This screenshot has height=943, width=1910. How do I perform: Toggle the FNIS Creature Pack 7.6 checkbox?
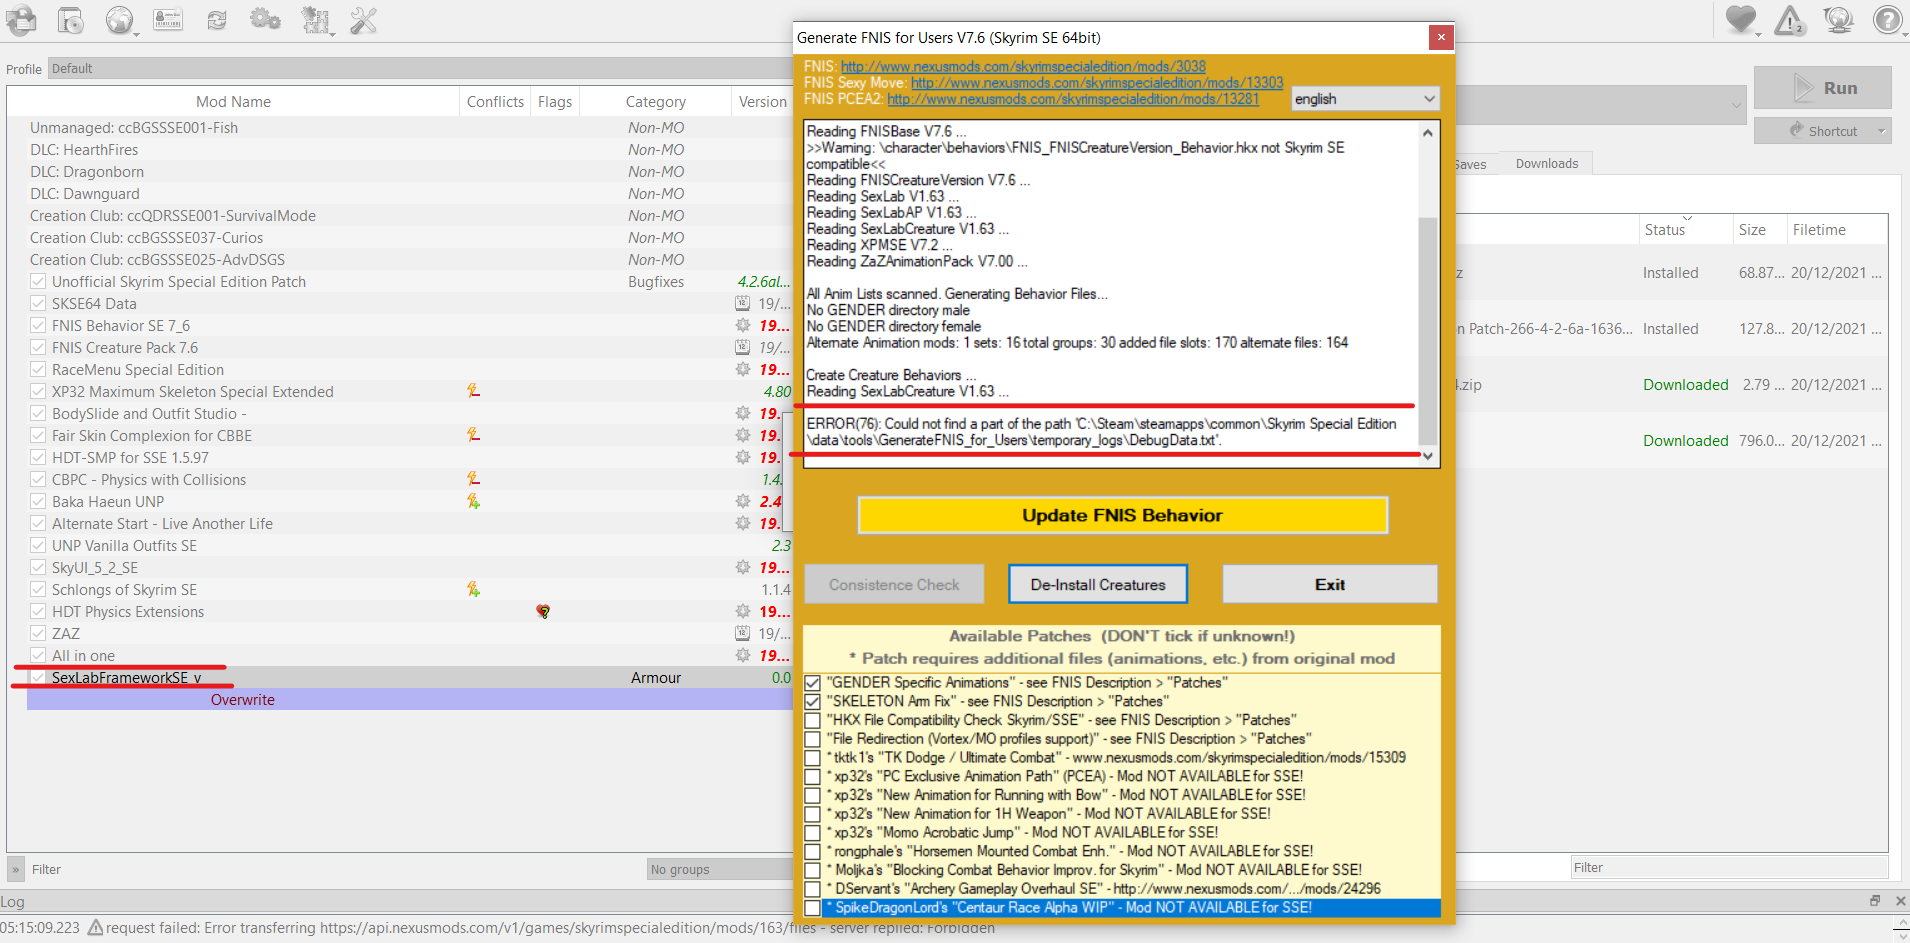point(38,348)
